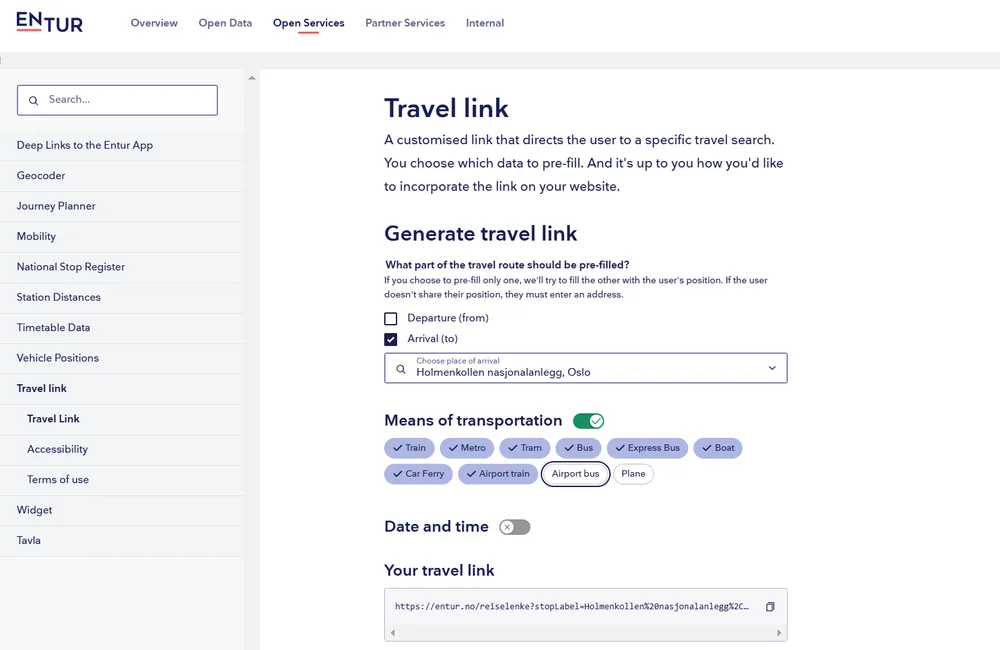Check the Departure (from) checkbox
Viewport: 1000px width, 650px height.
coord(391,318)
